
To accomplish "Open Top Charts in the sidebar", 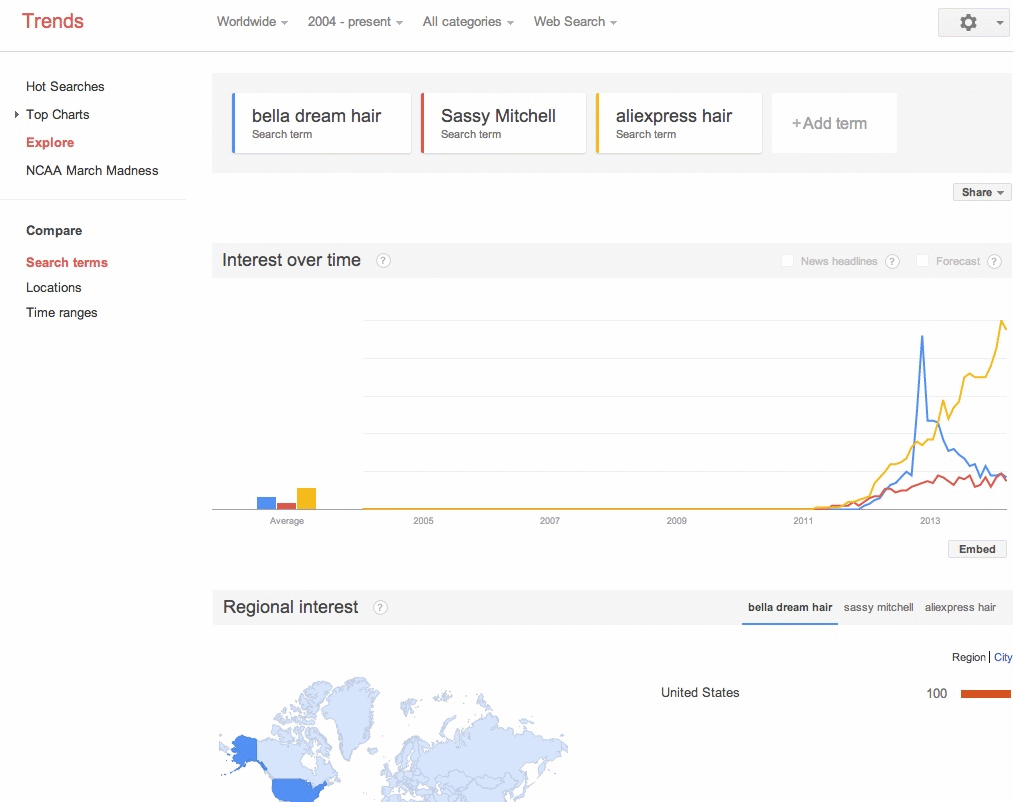I will (57, 114).
